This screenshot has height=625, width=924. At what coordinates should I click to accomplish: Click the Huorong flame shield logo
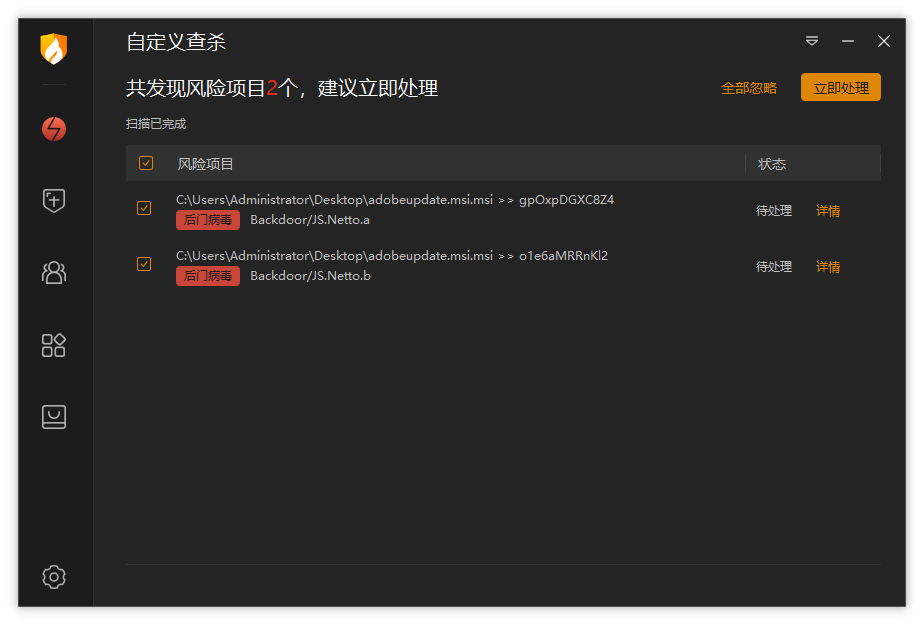54,48
